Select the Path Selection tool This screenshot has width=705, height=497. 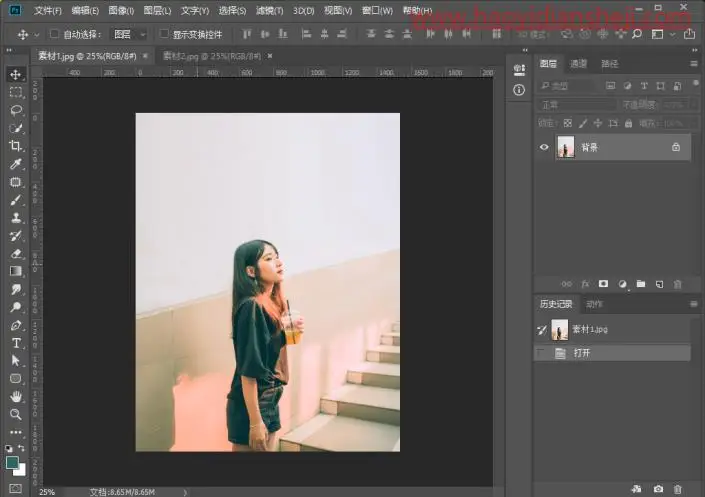tap(16, 361)
